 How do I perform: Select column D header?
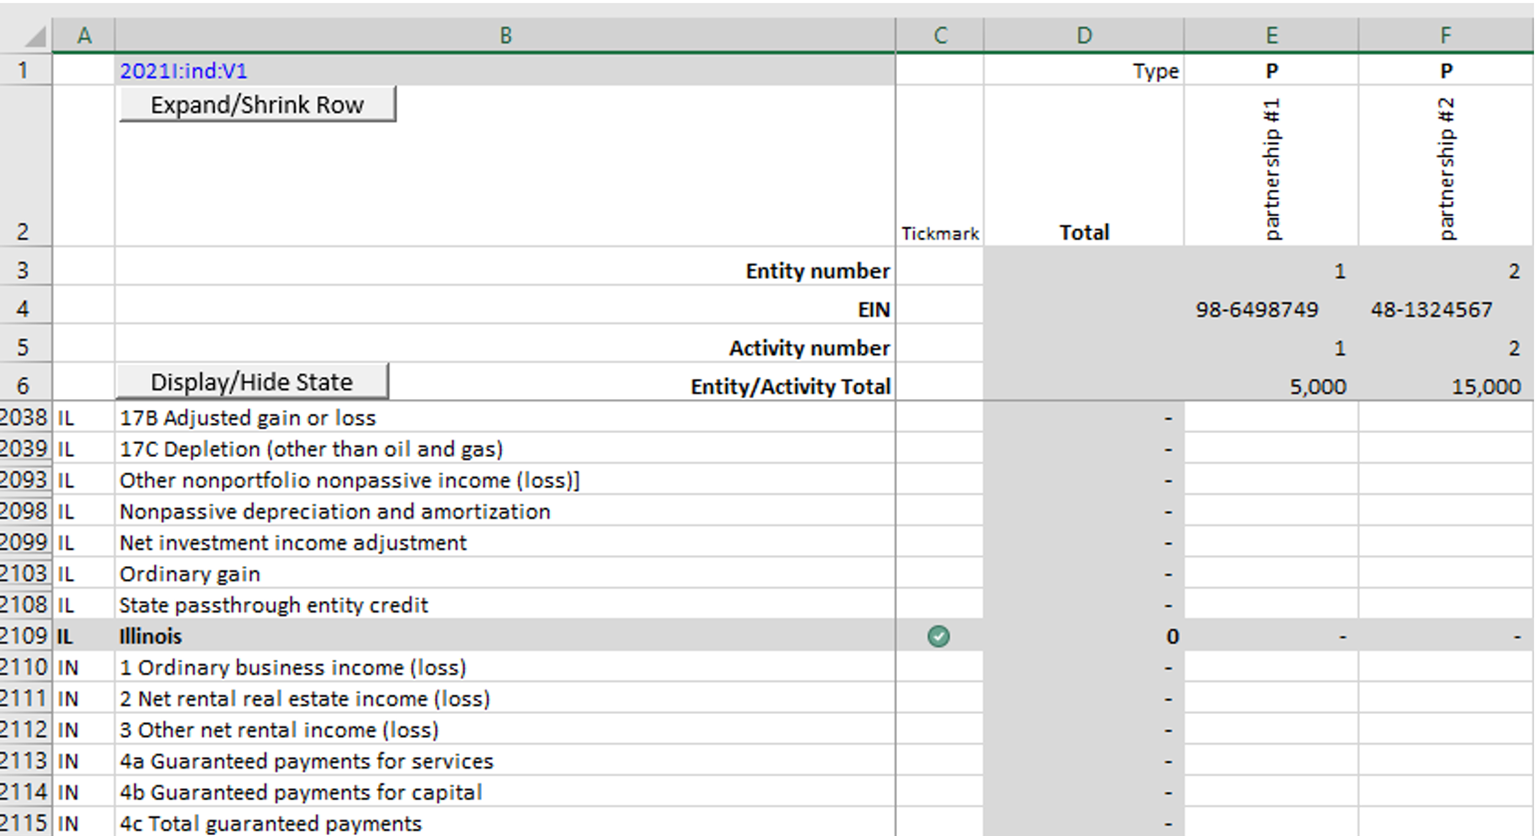[1084, 36]
